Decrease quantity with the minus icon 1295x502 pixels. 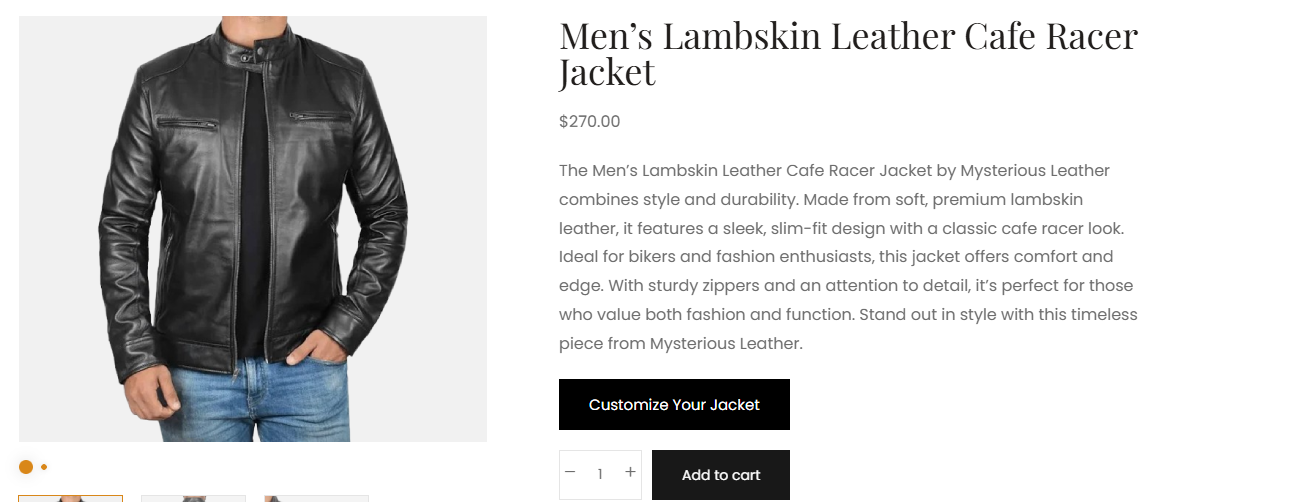570,472
